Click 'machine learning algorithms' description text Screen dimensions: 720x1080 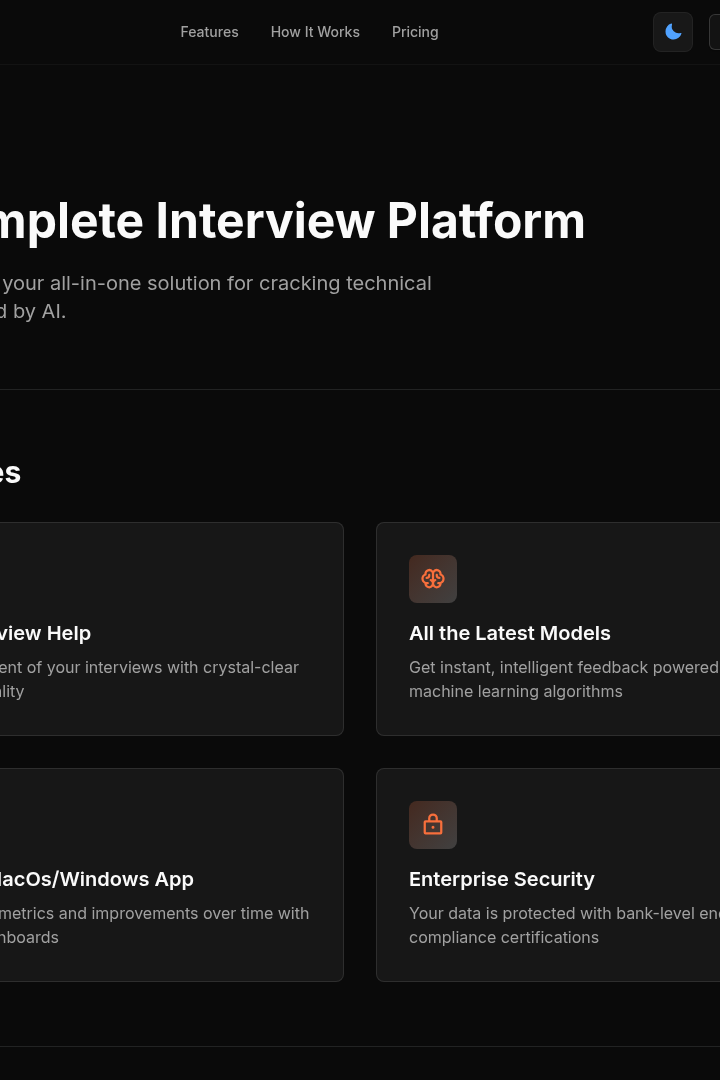515,692
